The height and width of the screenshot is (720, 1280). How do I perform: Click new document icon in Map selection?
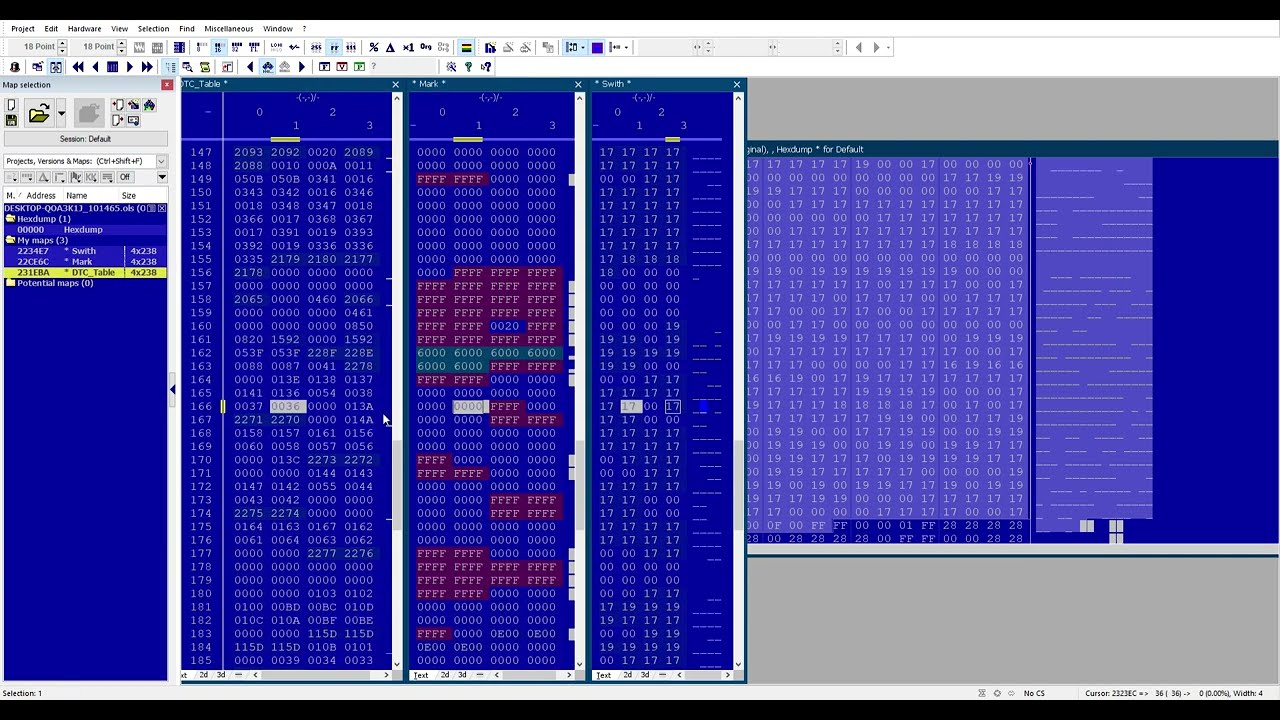(11, 105)
